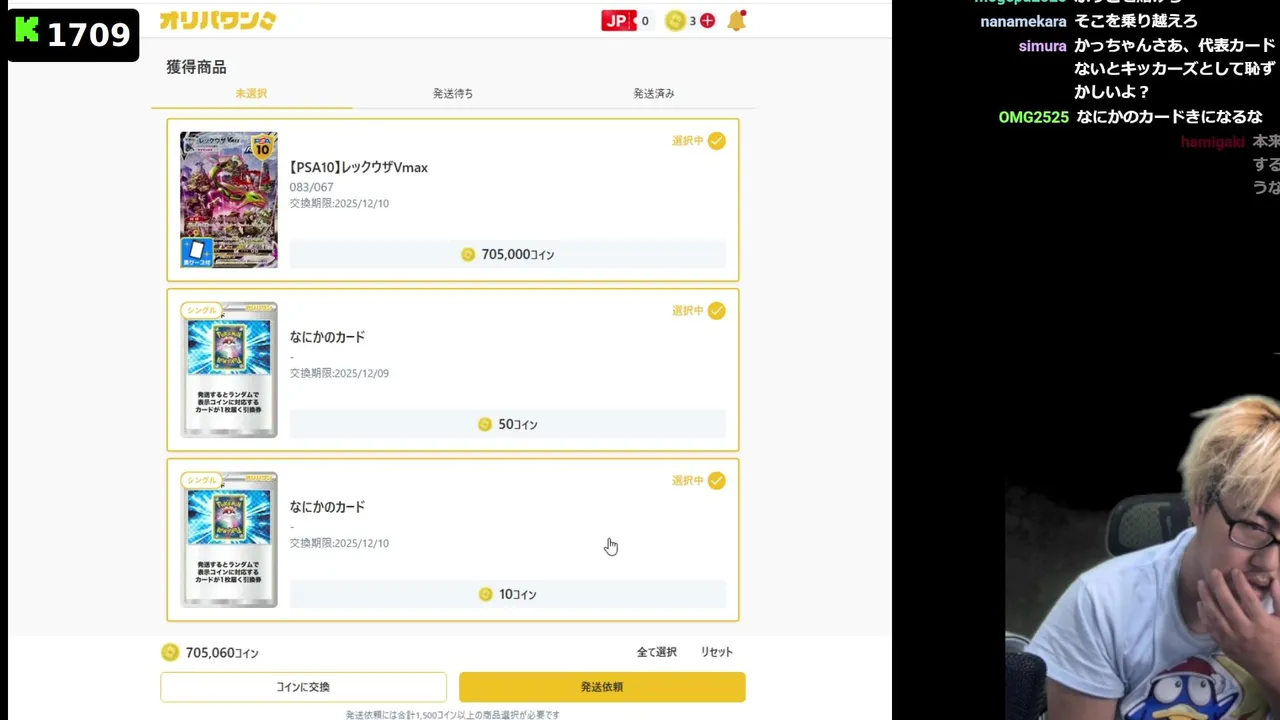Click the 発送依頼には合計1,500コイン notice text

coord(453,714)
